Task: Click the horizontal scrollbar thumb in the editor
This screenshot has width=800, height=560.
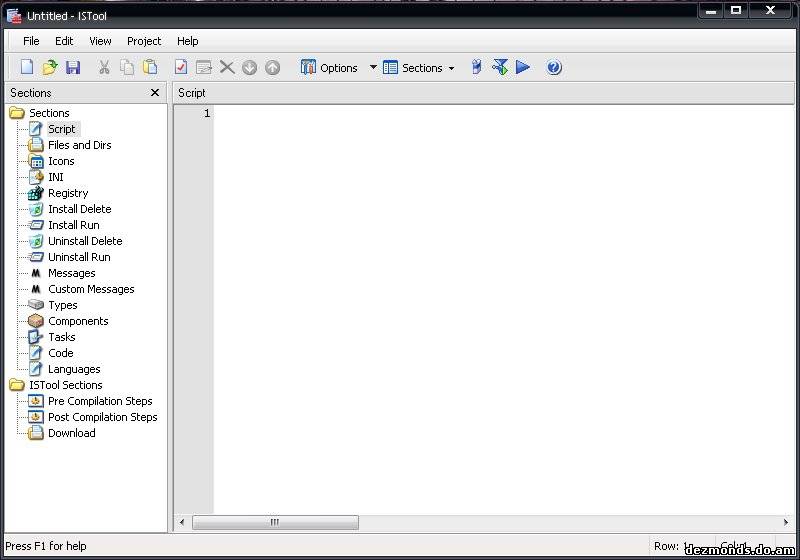Action: pos(275,522)
